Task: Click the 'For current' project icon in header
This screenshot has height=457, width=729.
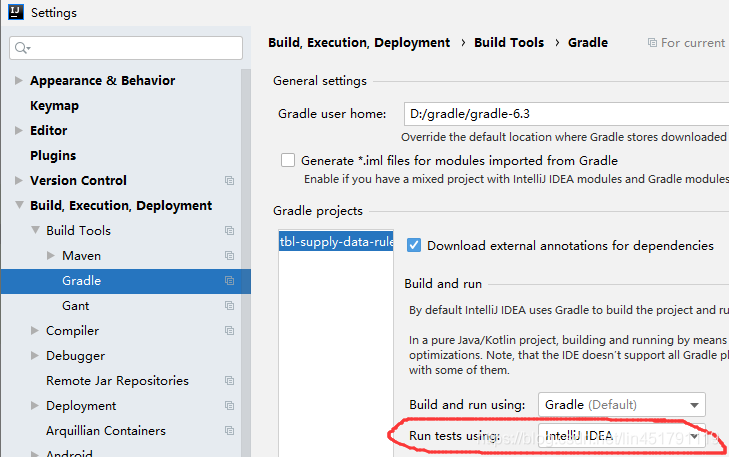Action: (652, 43)
